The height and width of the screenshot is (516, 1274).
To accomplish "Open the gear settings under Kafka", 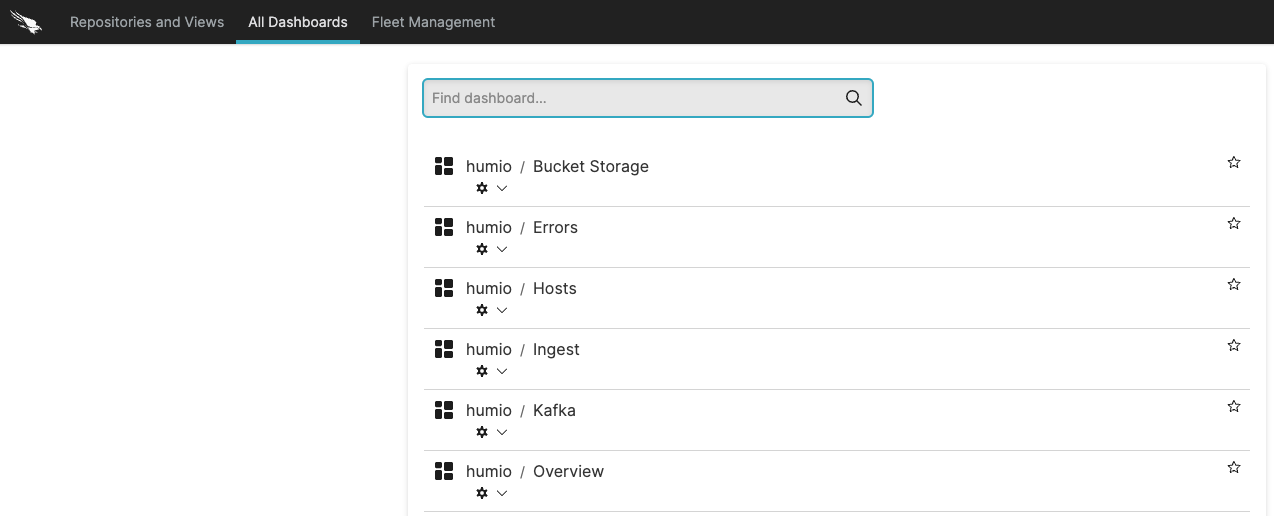I will pyautogui.click(x=482, y=432).
